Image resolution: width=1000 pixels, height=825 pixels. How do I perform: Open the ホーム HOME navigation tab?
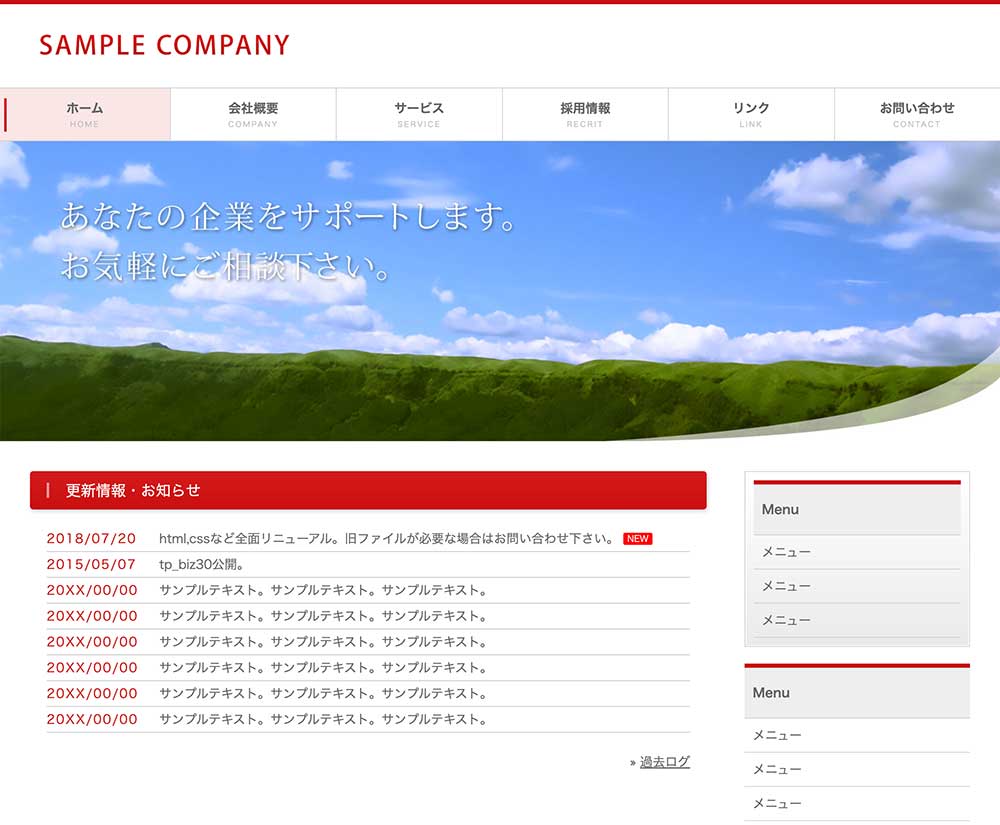(x=85, y=115)
